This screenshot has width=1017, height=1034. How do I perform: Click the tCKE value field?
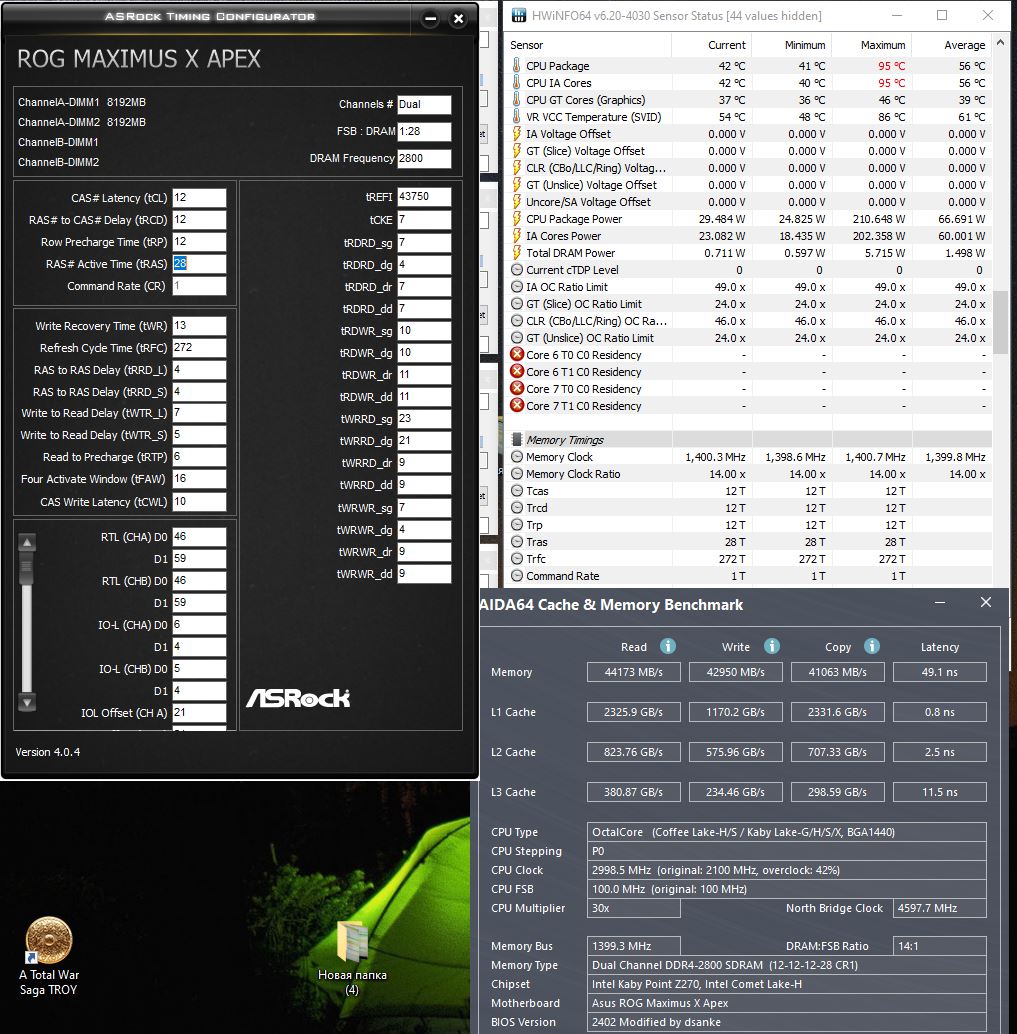(x=424, y=220)
